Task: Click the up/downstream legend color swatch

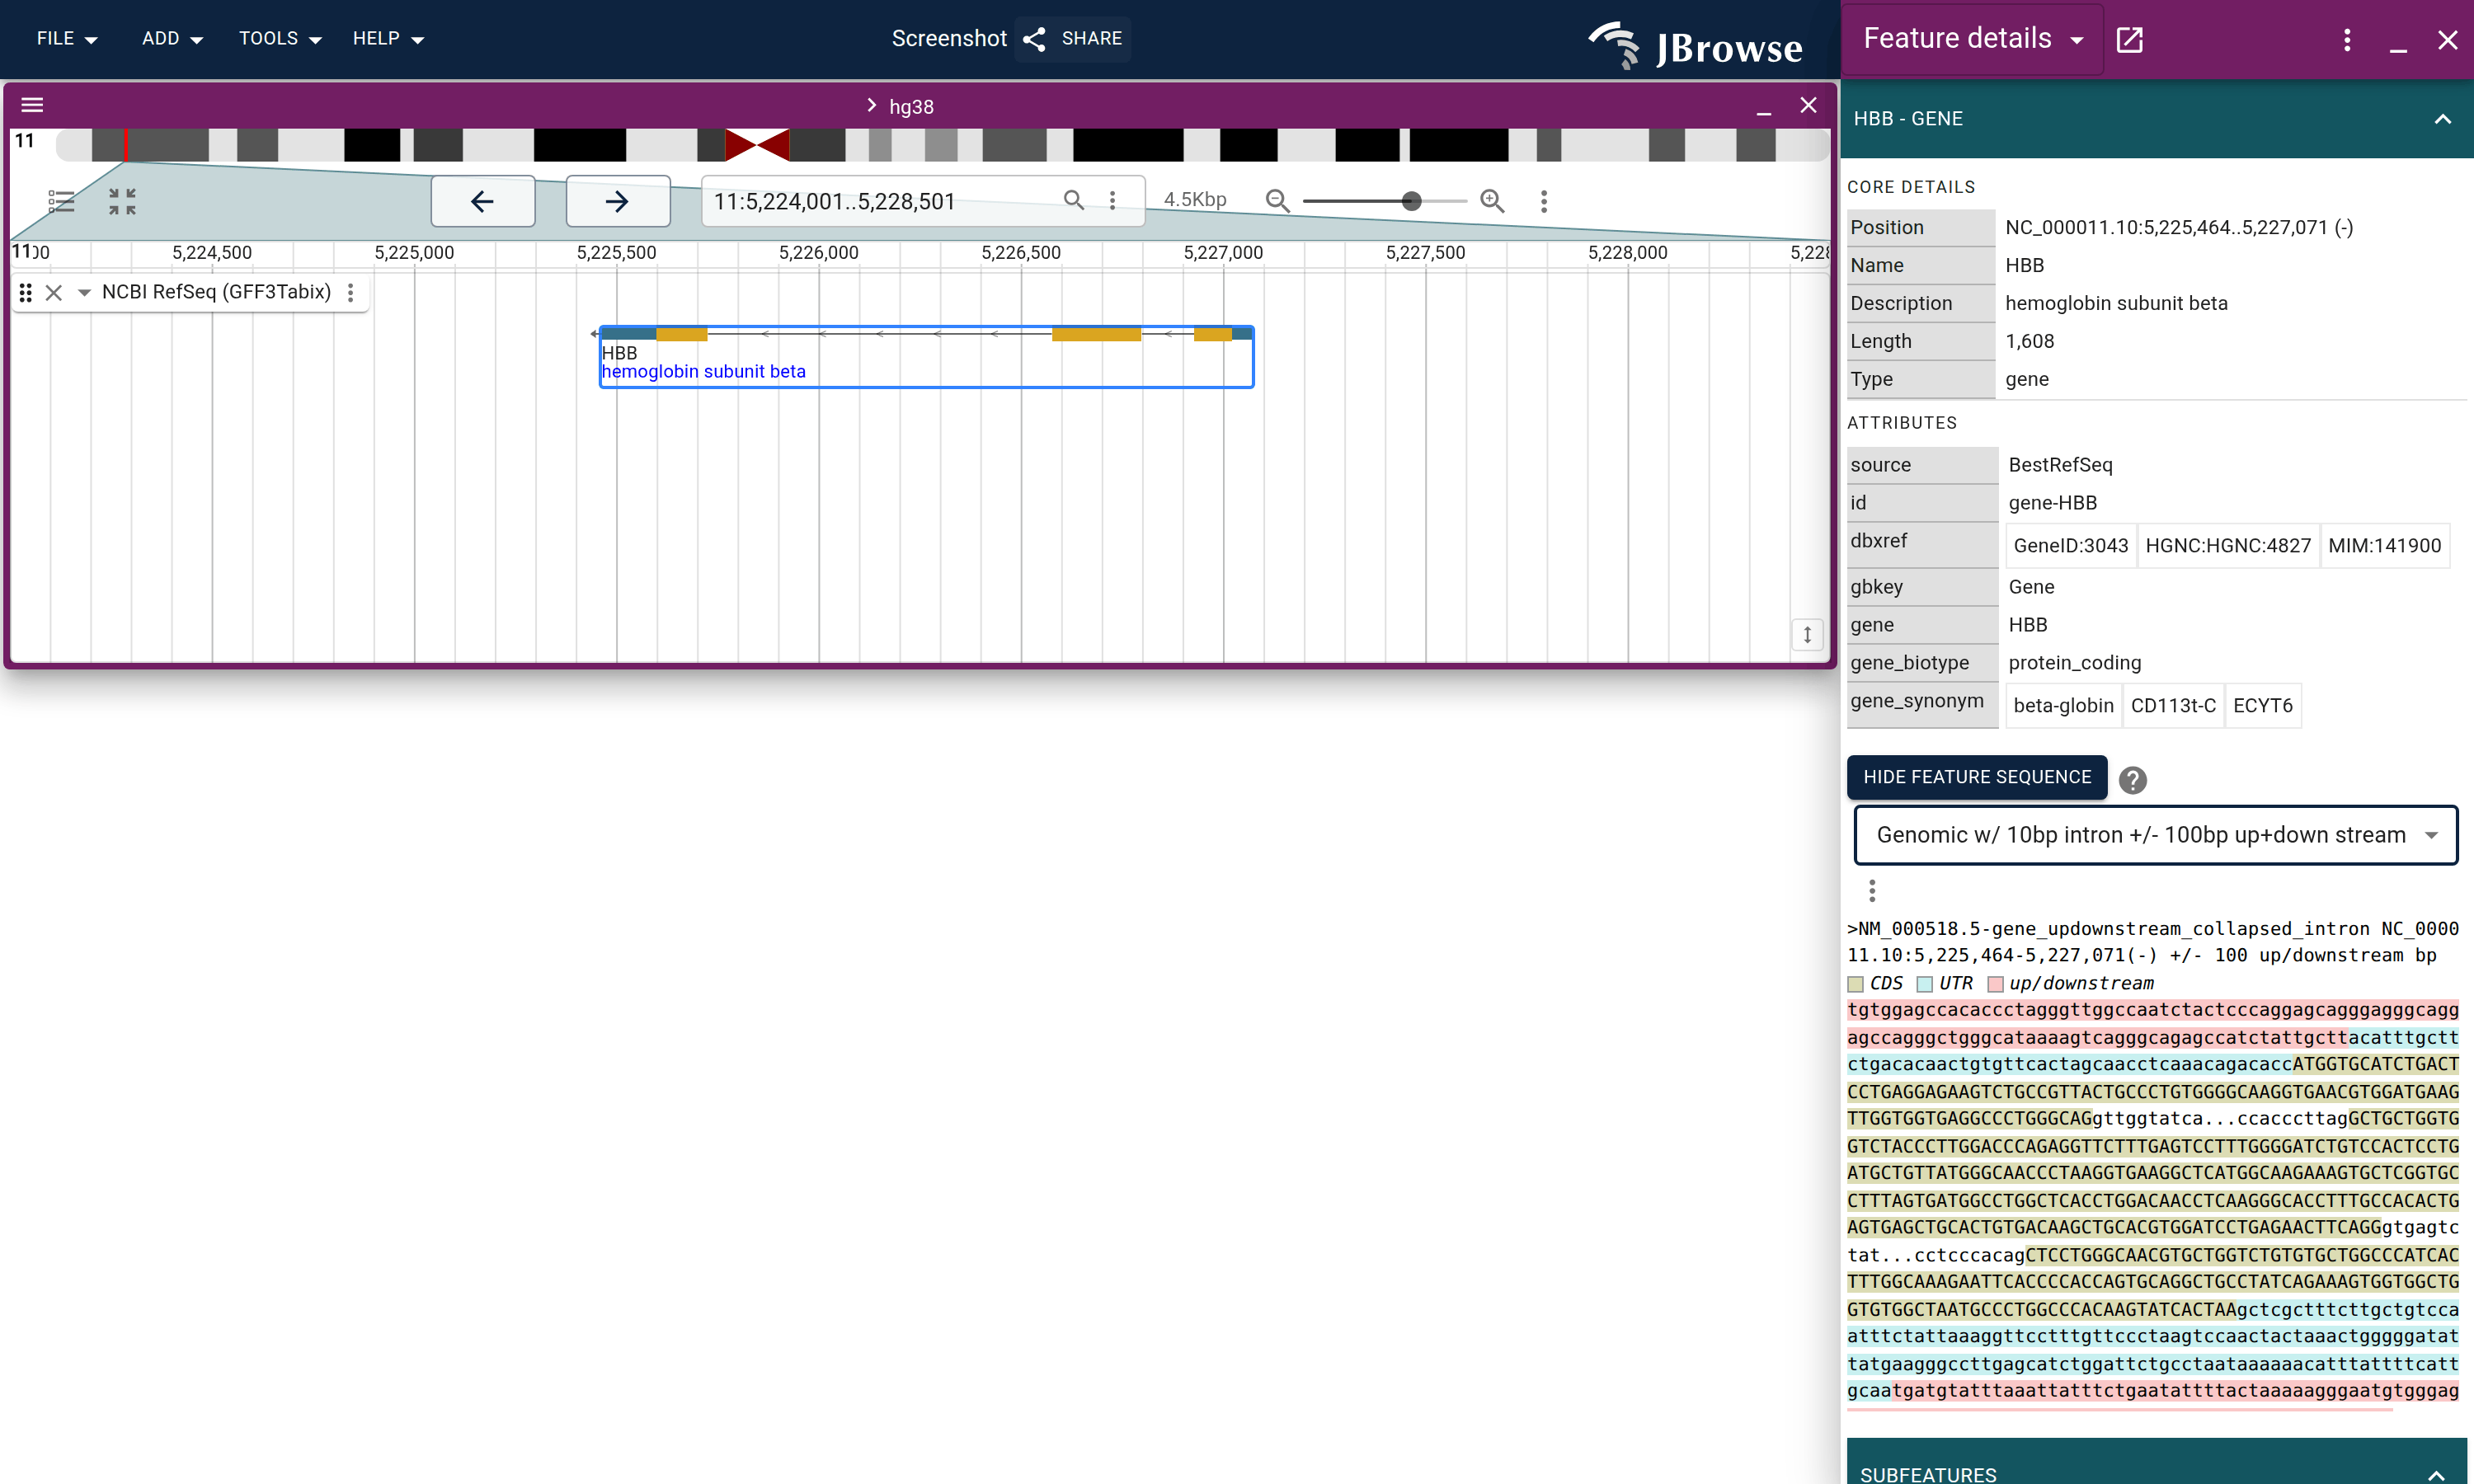Action: tap(1995, 985)
